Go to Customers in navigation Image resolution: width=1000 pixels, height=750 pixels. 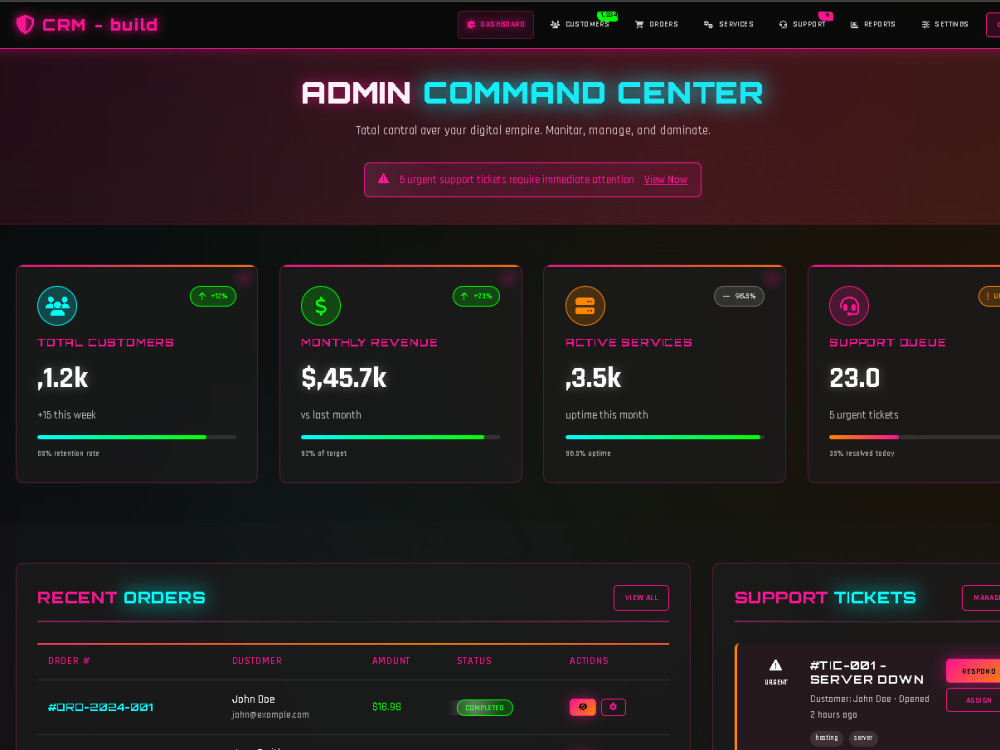click(580, 24)
